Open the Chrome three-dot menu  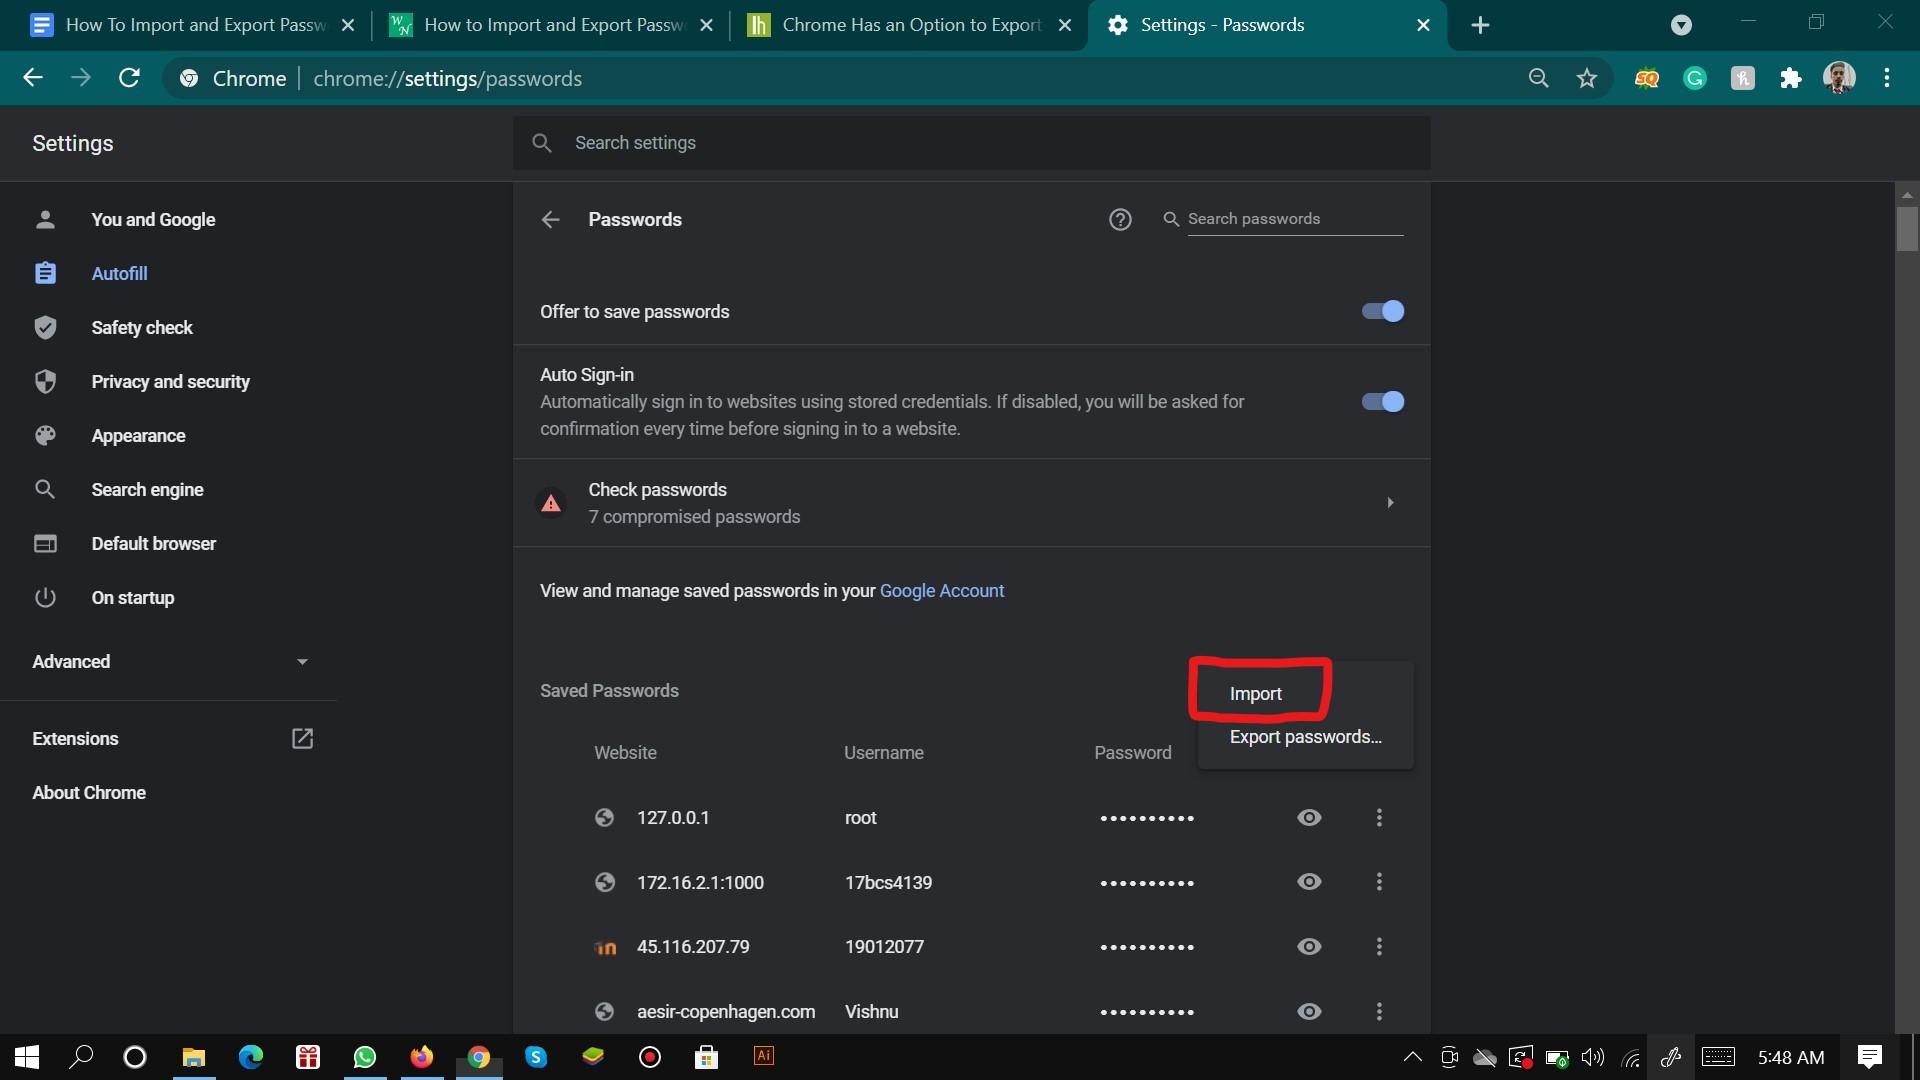(1886, 78)
